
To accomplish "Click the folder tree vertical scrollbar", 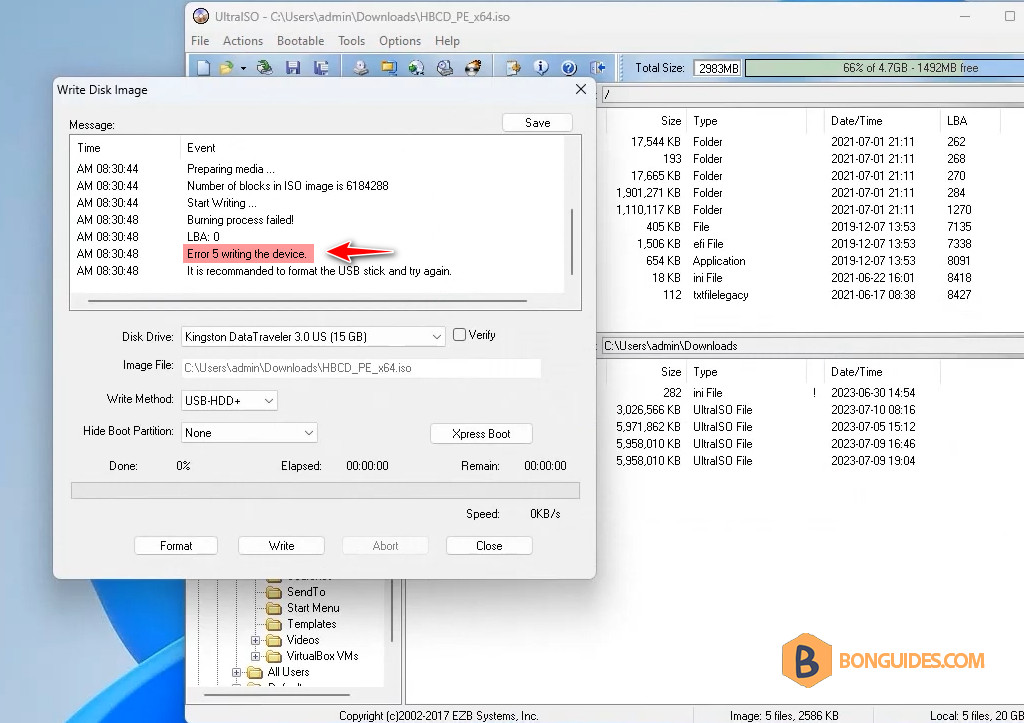I will click(392, 611).
